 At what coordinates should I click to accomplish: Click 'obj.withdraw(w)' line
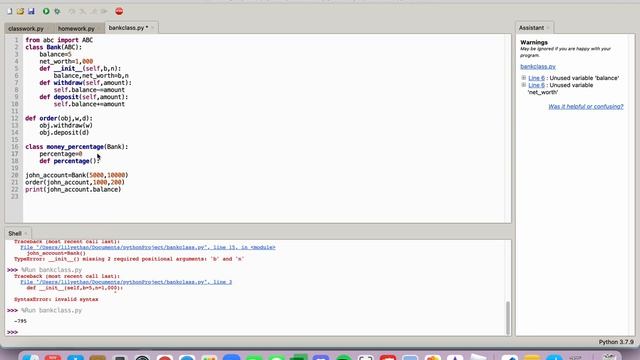66,125
